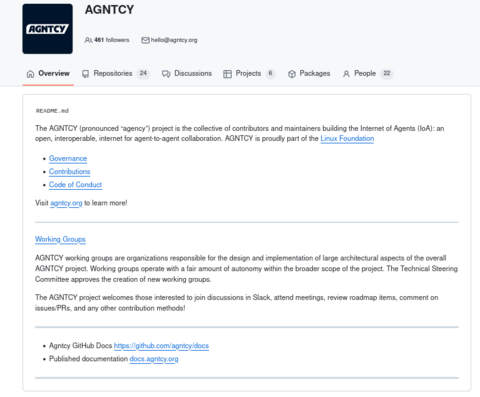Click the Repositories book icon
The width and height of the screenshot is (480, 397).
pyautogui.click(x=86, y=74)
